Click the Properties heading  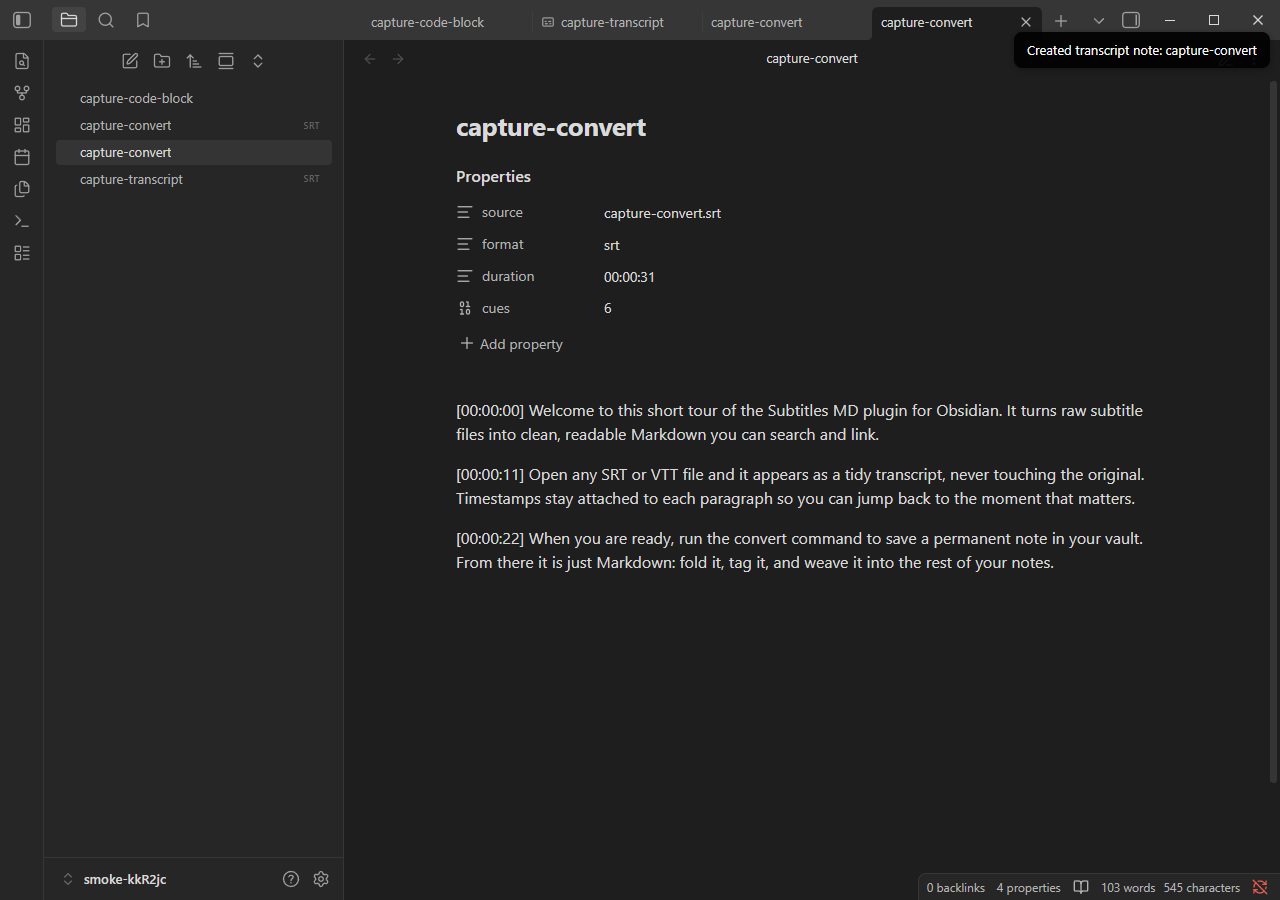(x=493, y=177)
